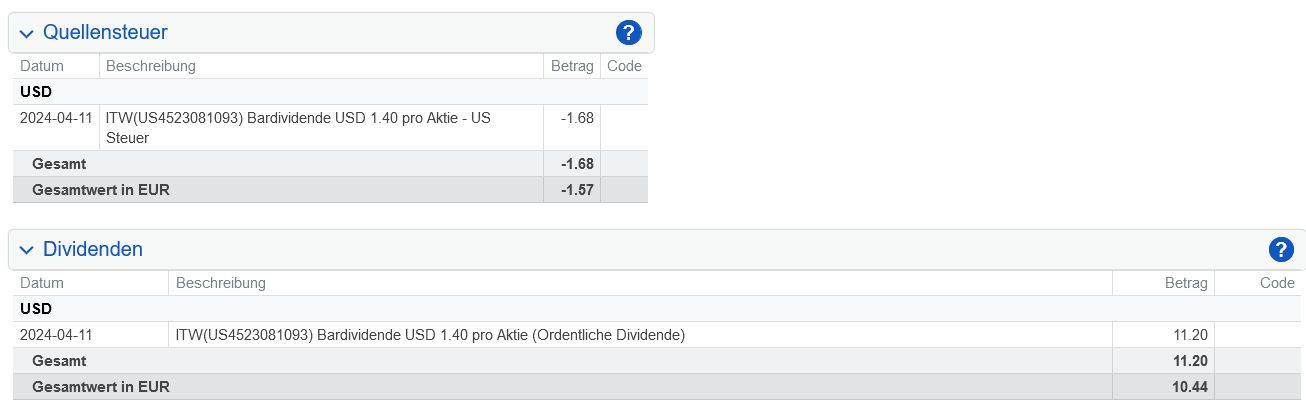Click Code header in Dividenden table

(x=1278, y=283)
